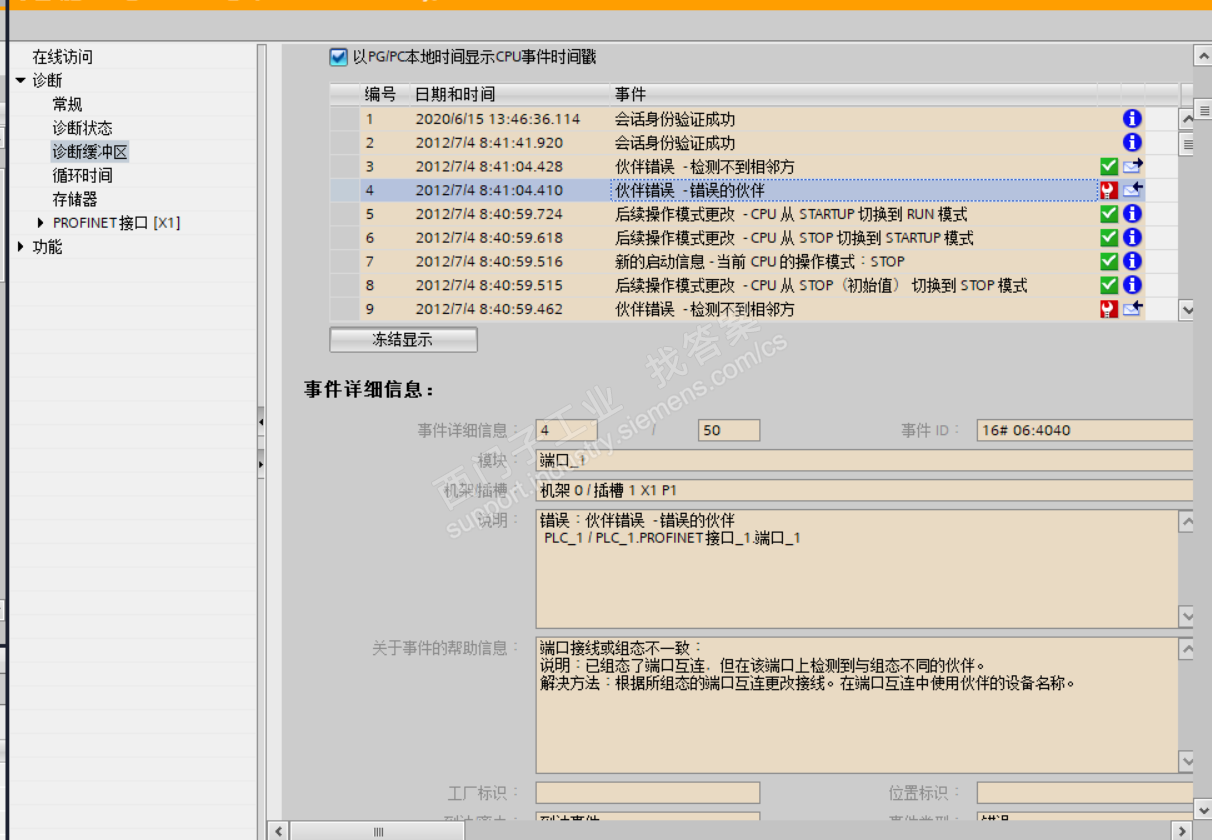Click the green check icon on row 8
The width and height of the screenshot is (1212, 840).
[1109, 285]
